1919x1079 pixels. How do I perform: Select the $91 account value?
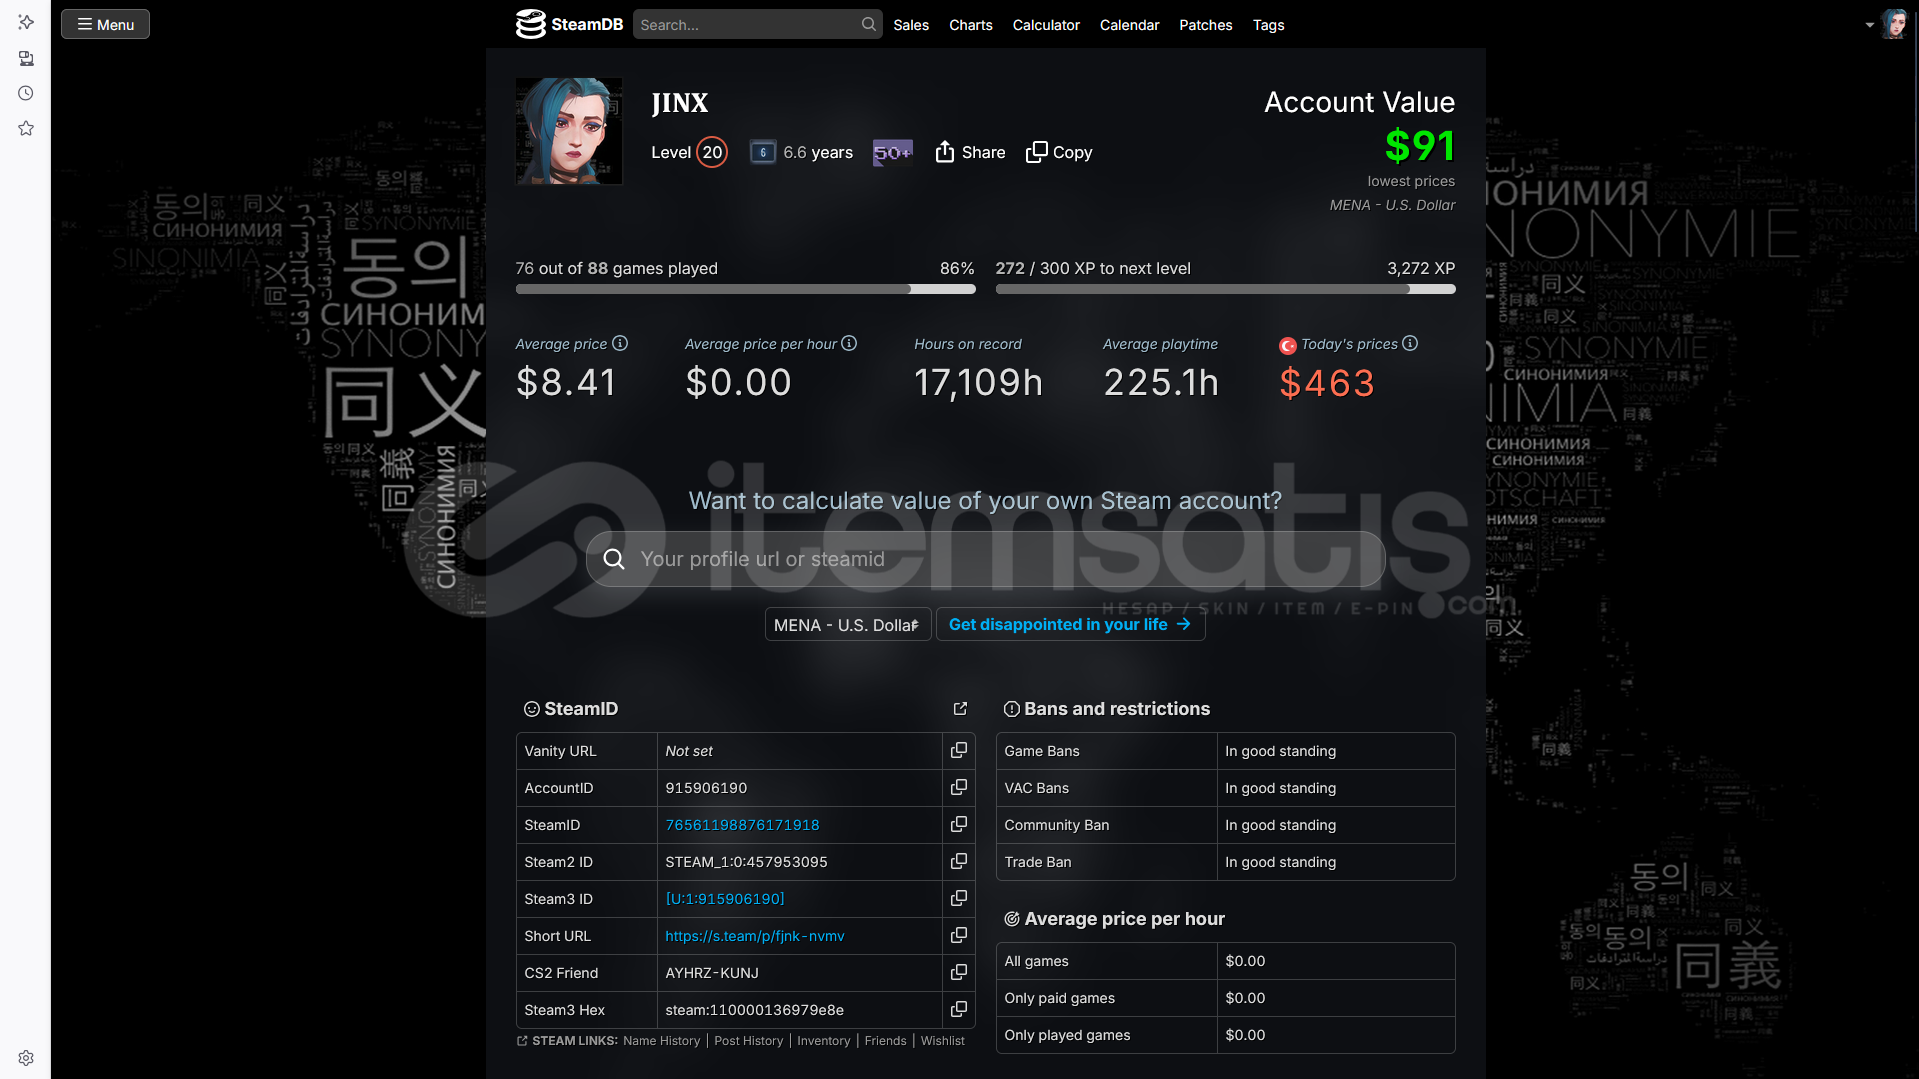point(1420,146)
